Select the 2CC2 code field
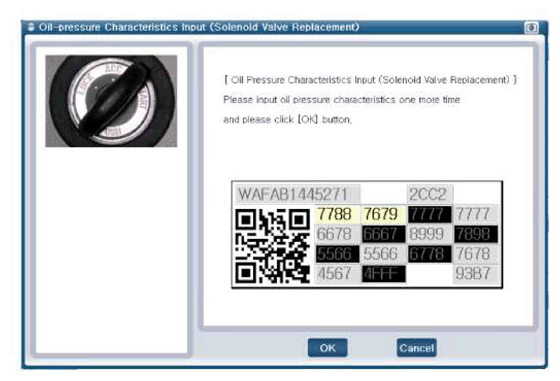Viewport: 560px width, 381px height. [x=430, y=195]
